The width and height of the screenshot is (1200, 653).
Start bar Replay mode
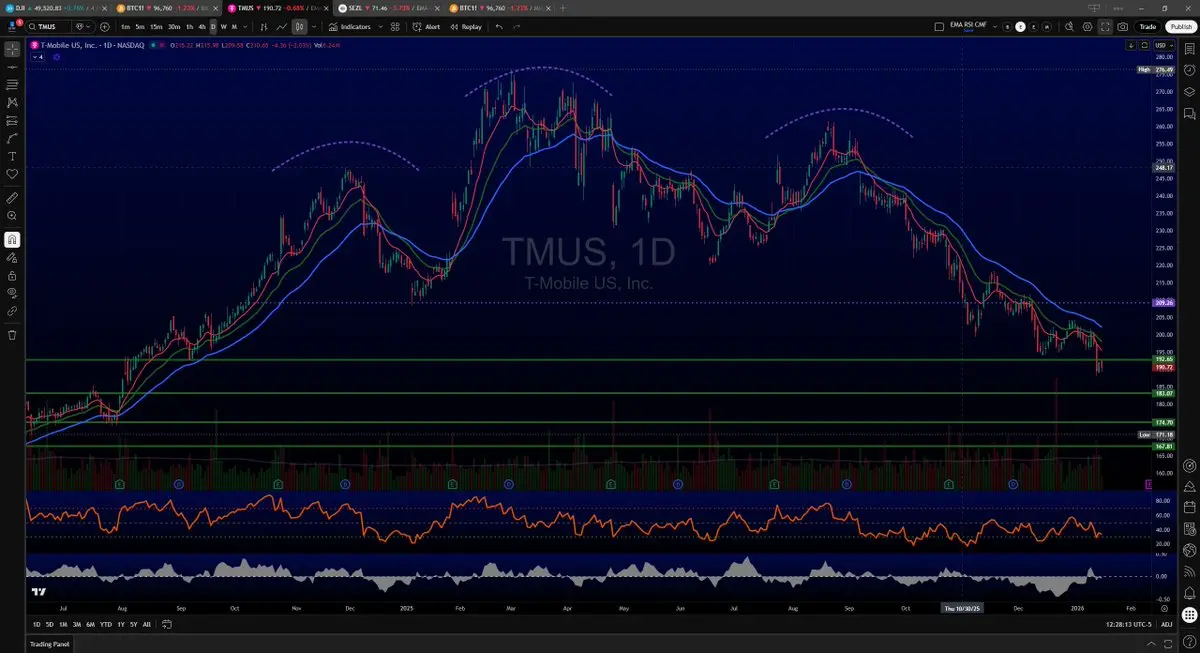[465, 26]
